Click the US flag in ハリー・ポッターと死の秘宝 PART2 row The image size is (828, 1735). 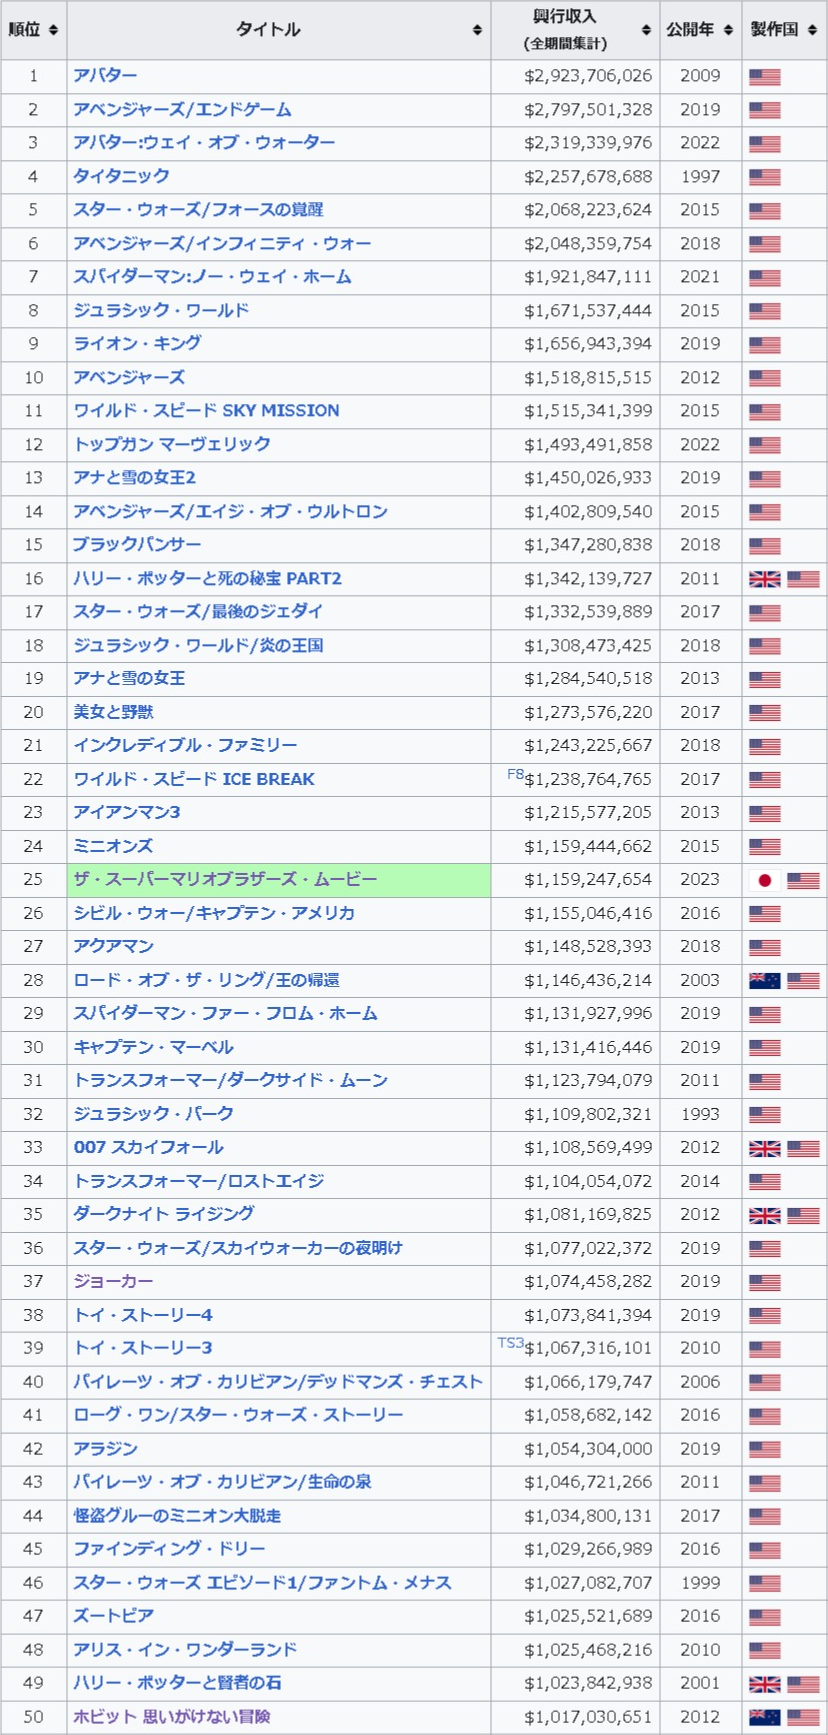point(803,579)
